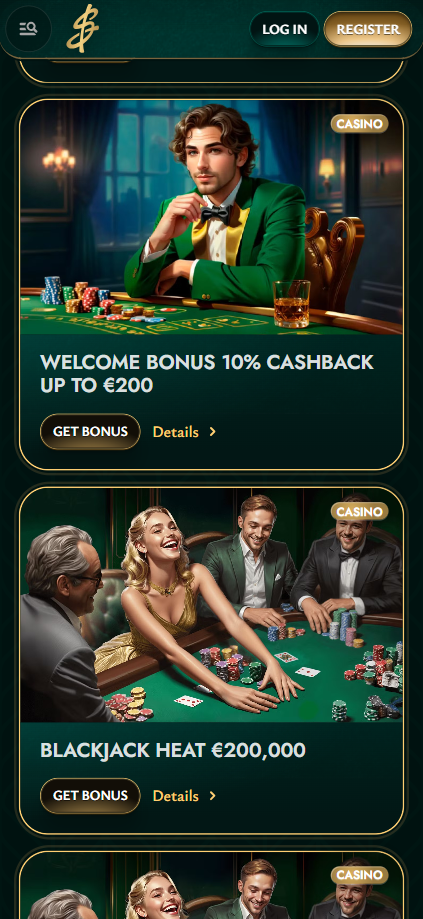Click the Welcome Bonus 10% Cashback title
The width and height of the screenshot is (423, 919).
pos(207,373)
